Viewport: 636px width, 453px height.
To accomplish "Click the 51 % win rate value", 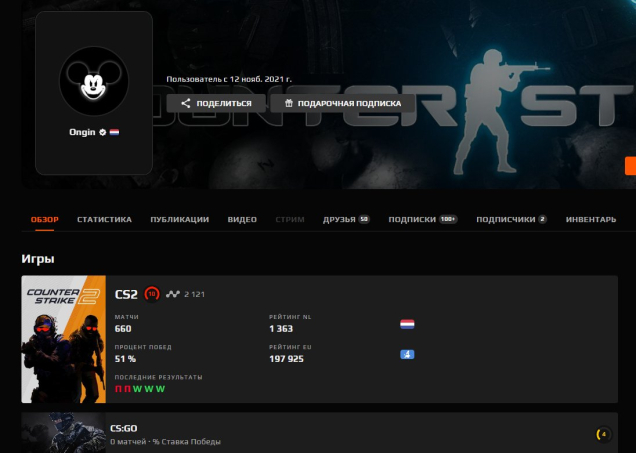I will 125,359.
